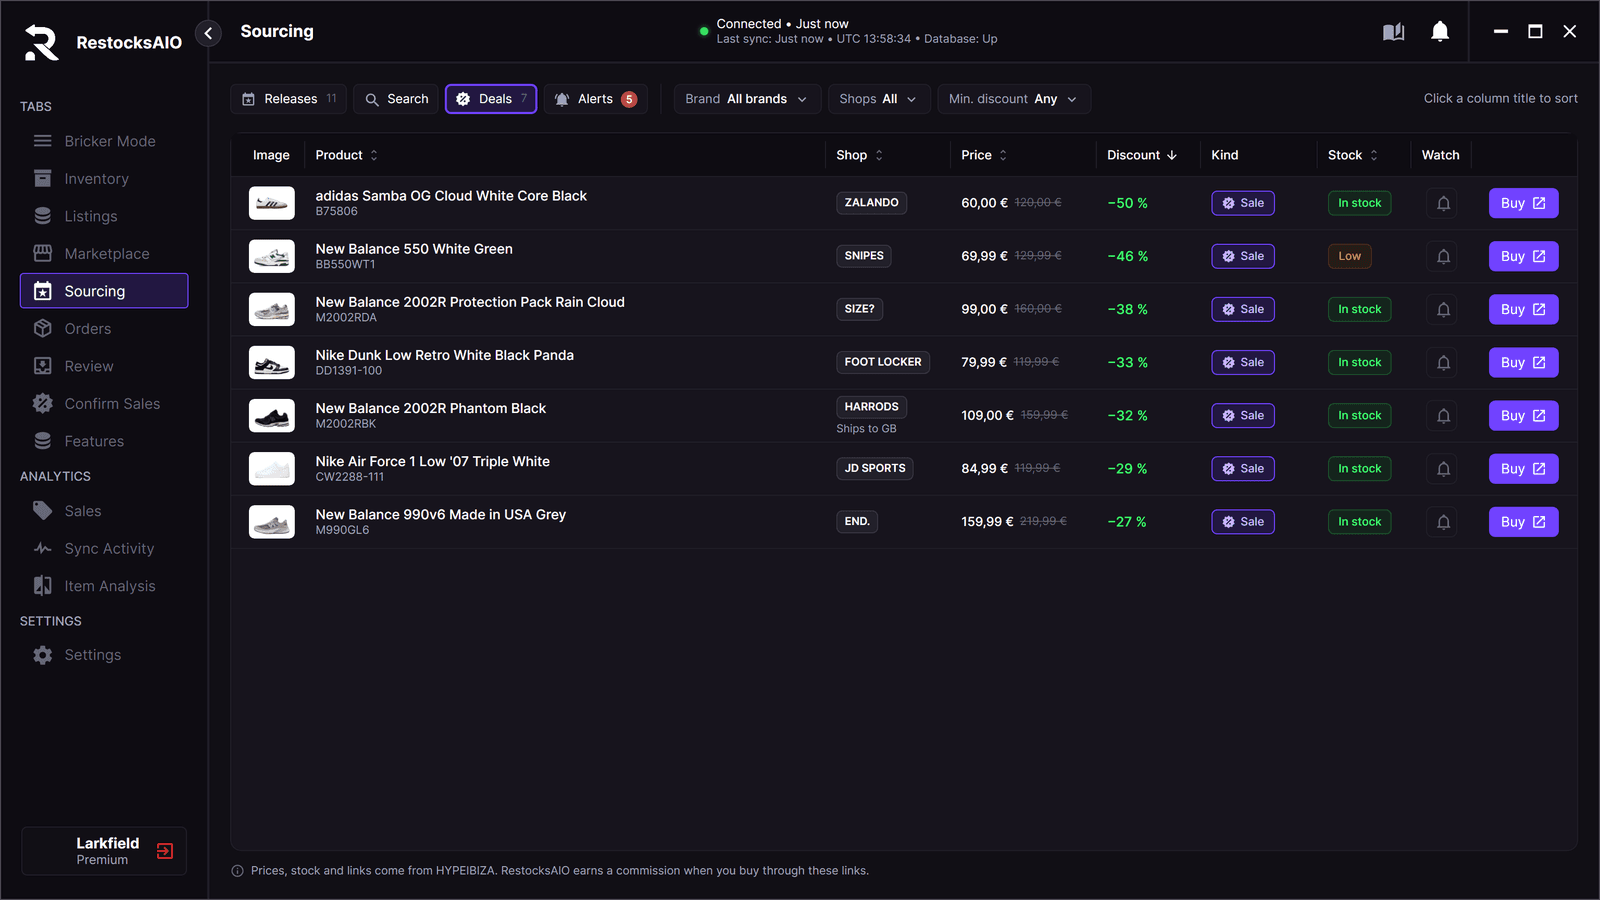Viewport: 1600px width, 900px height.
Task: Expand the Brand All brands dropdown
Action: point(747,99)
